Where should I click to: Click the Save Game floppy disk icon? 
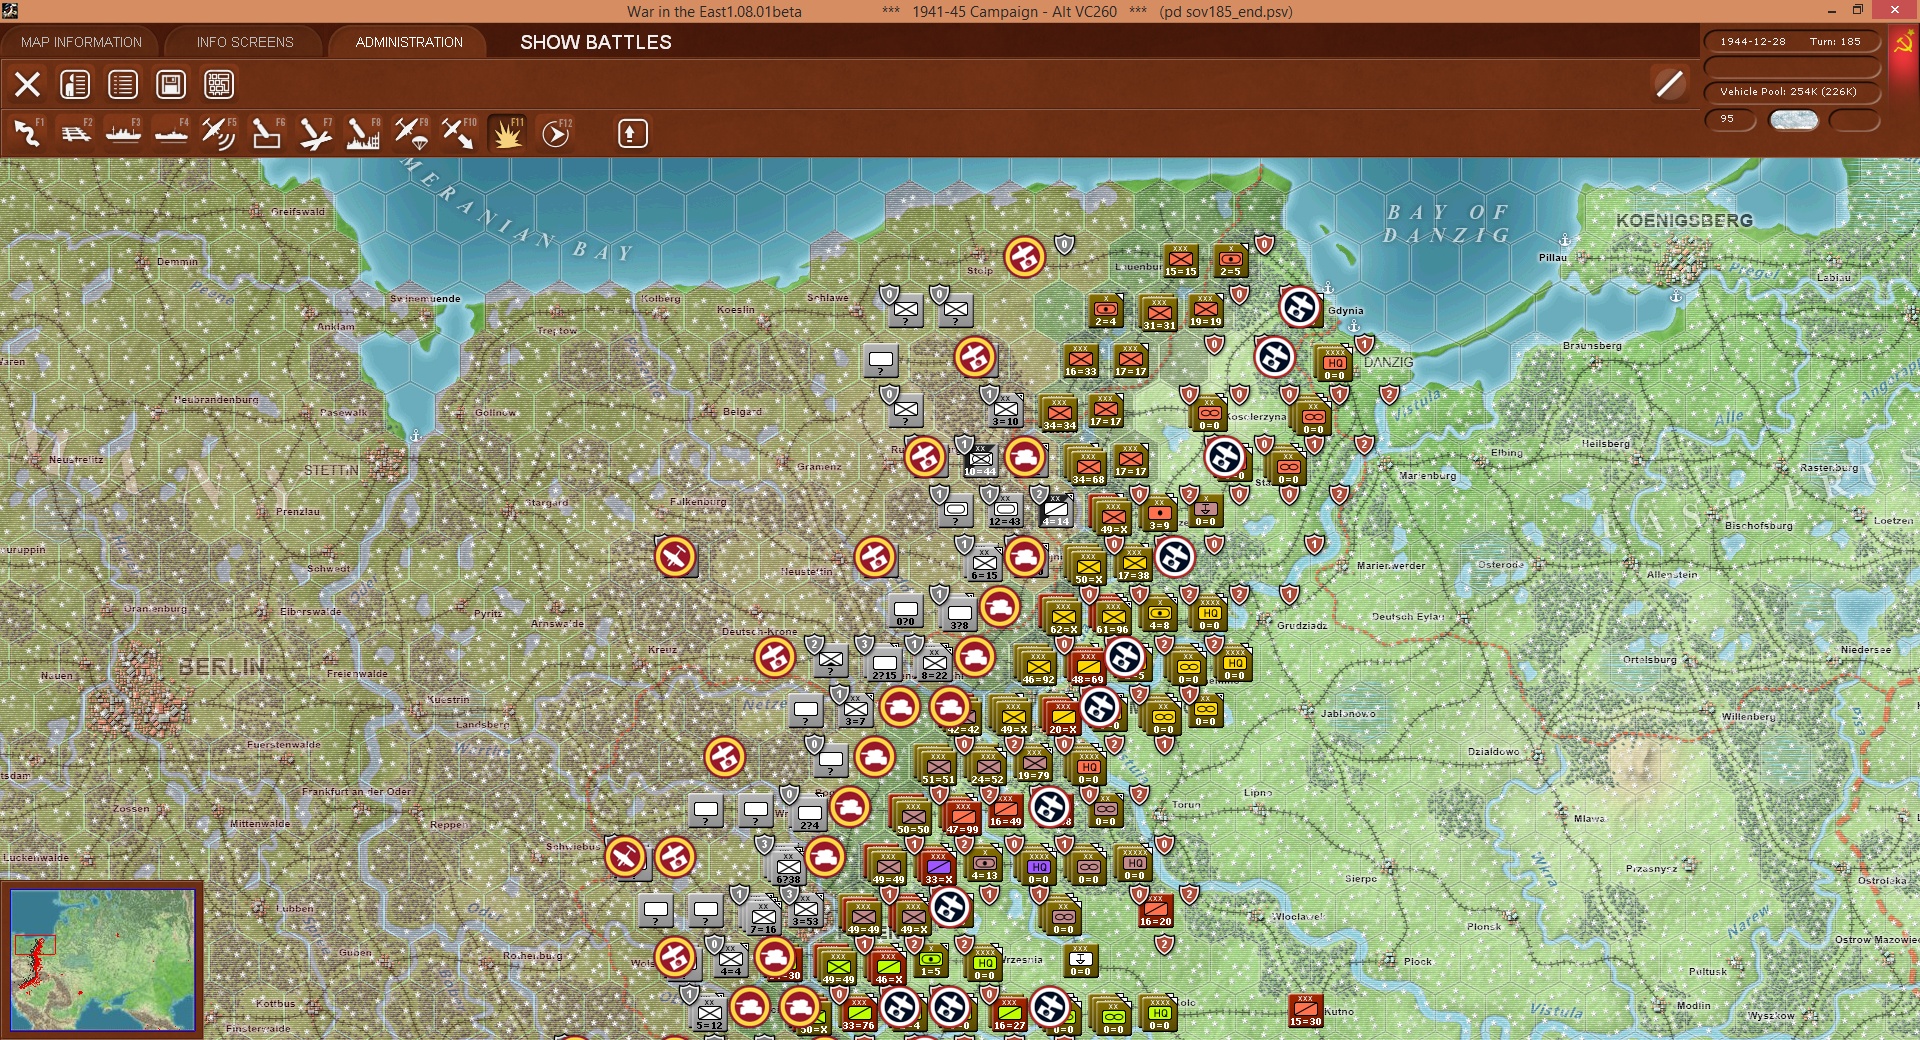171,84
